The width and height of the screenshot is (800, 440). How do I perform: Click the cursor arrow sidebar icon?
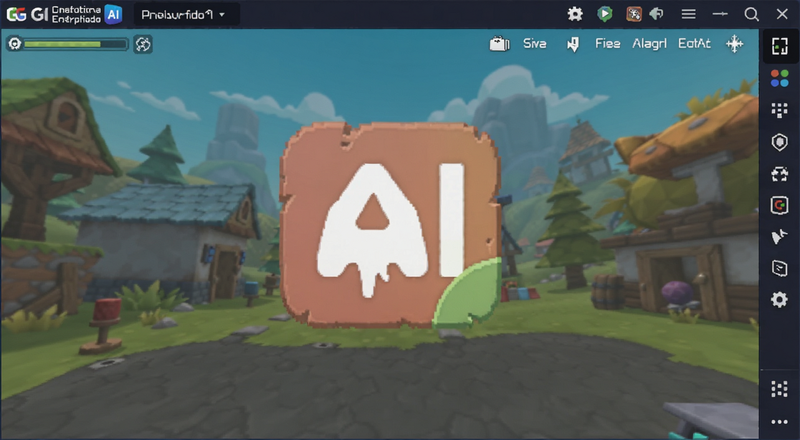779,237
